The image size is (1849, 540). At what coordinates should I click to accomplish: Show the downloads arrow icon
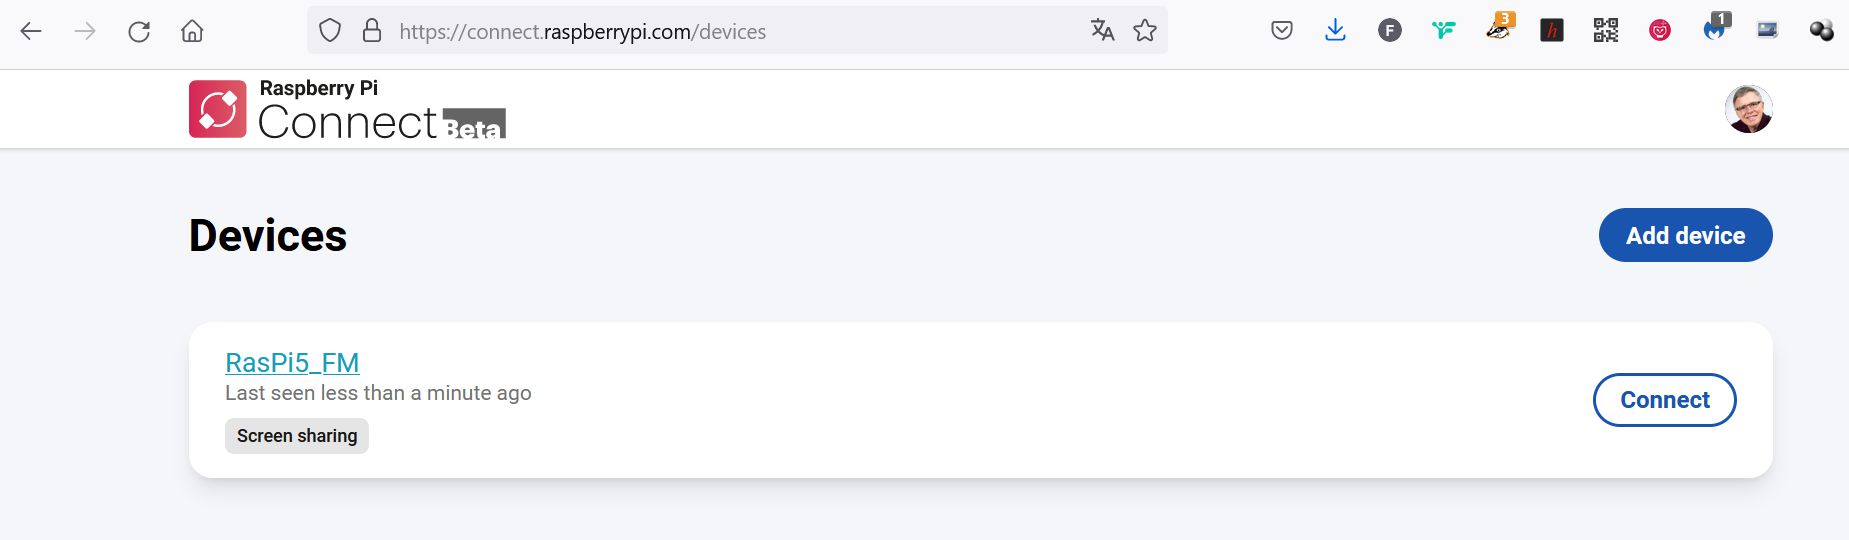click(x=1335, y=31)
